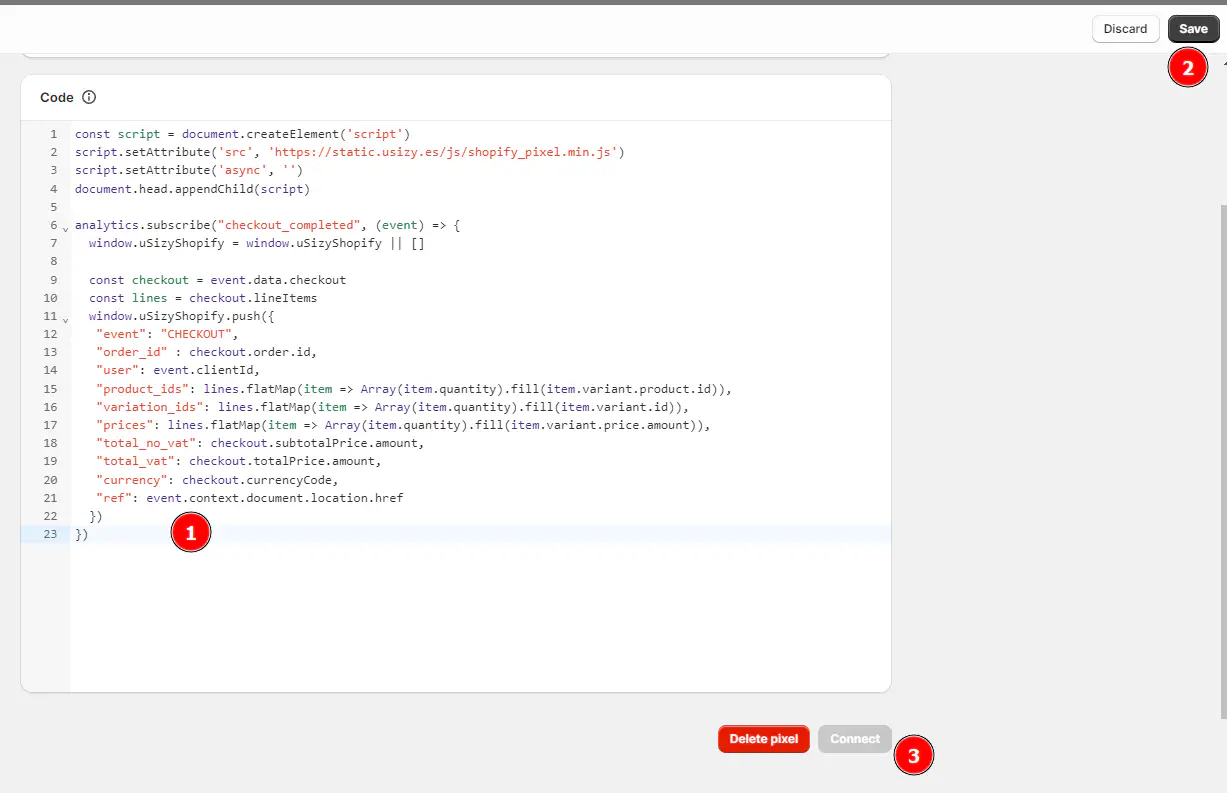Collapse the analytics.subscribe block at line 6

(x=65, y=229)
